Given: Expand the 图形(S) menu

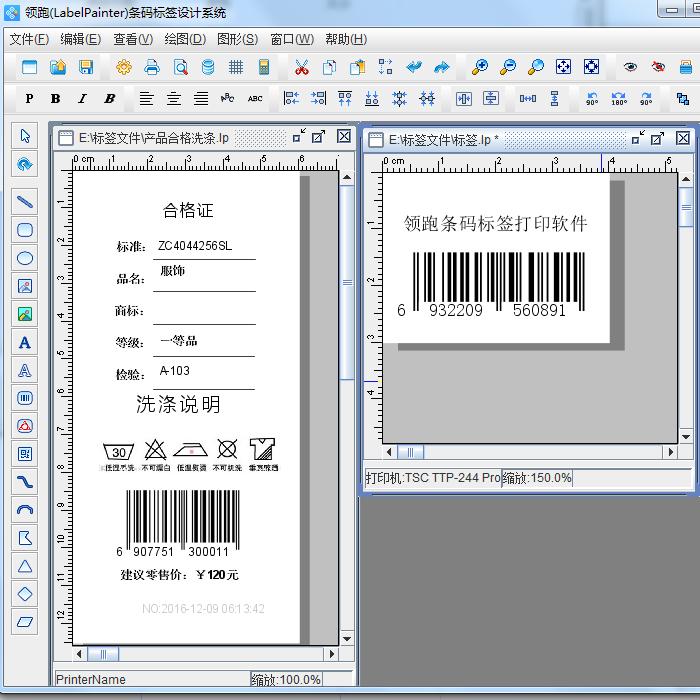Looking at the screenshot, I should tap(237, 39).
